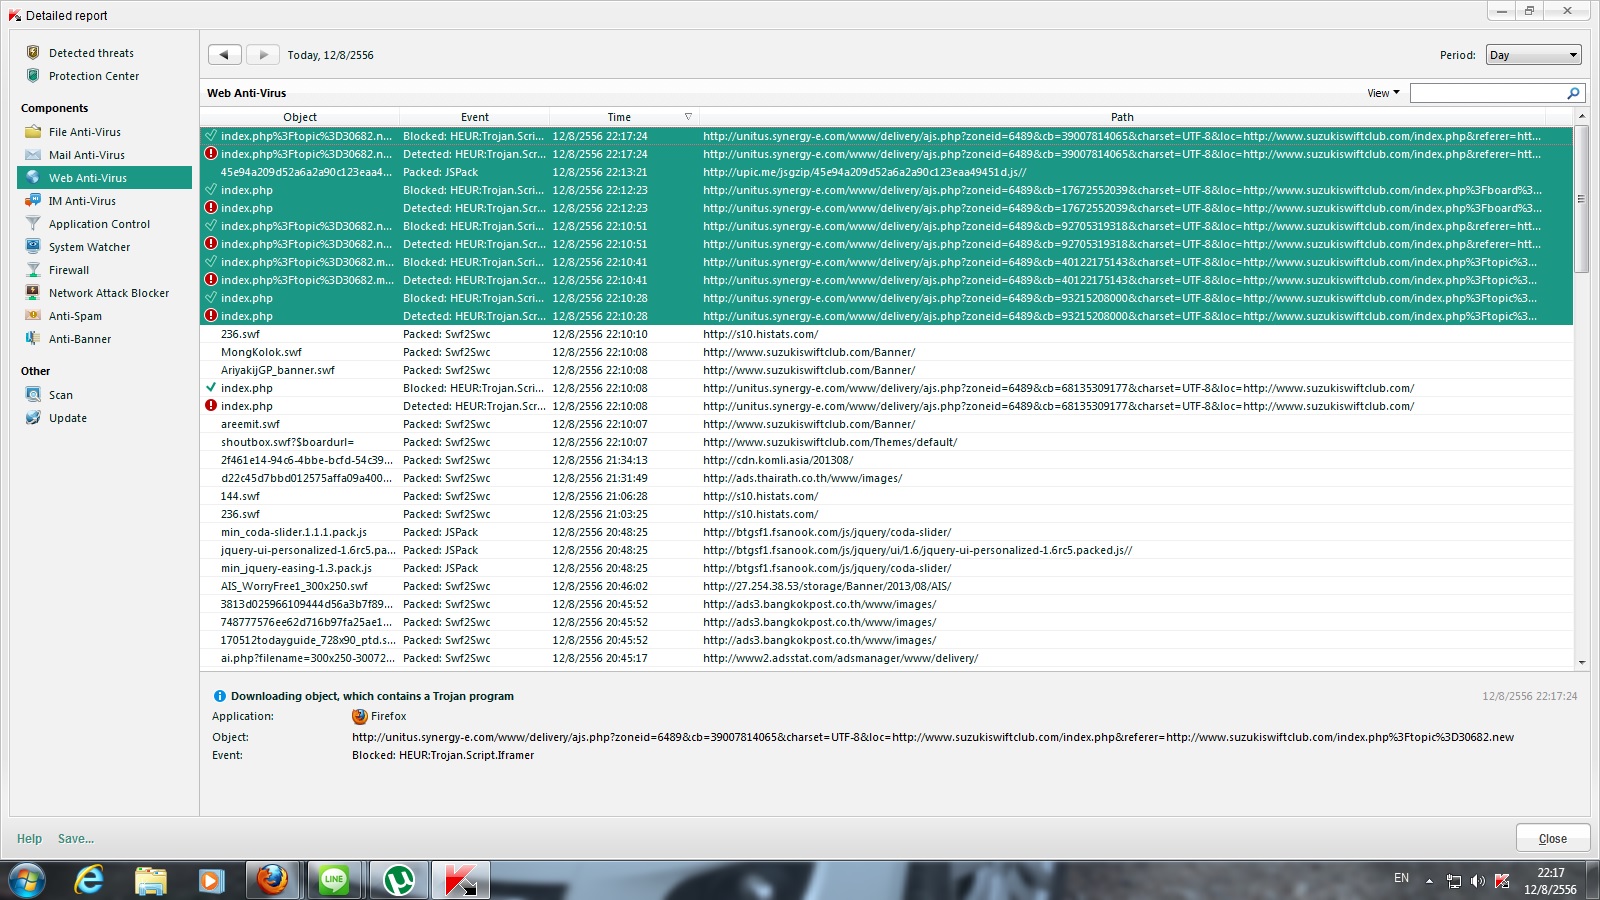Select the ai.php?fname=300x250 row

[886, 658]
